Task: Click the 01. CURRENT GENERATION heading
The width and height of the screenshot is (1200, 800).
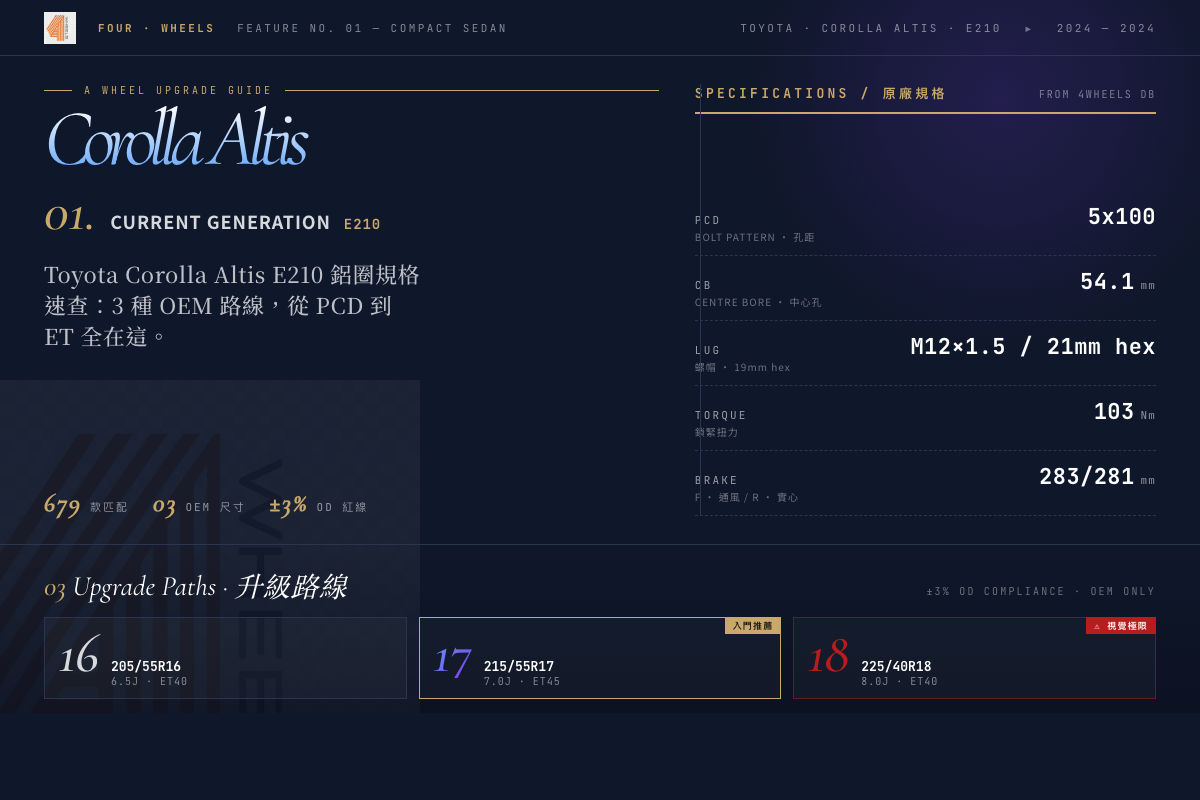Action: (x=187, y=221)
